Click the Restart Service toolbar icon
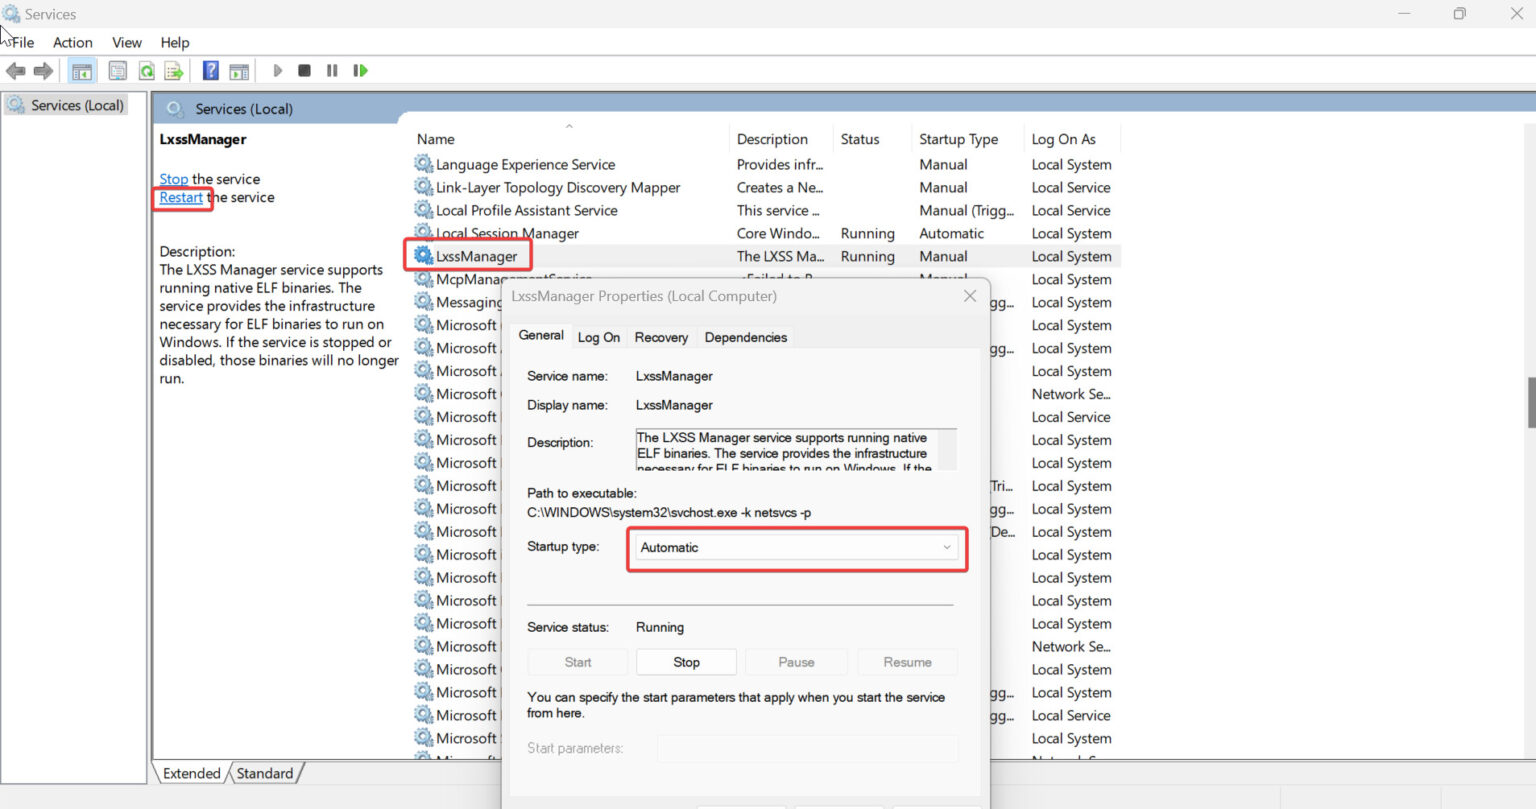 point(360,71)
